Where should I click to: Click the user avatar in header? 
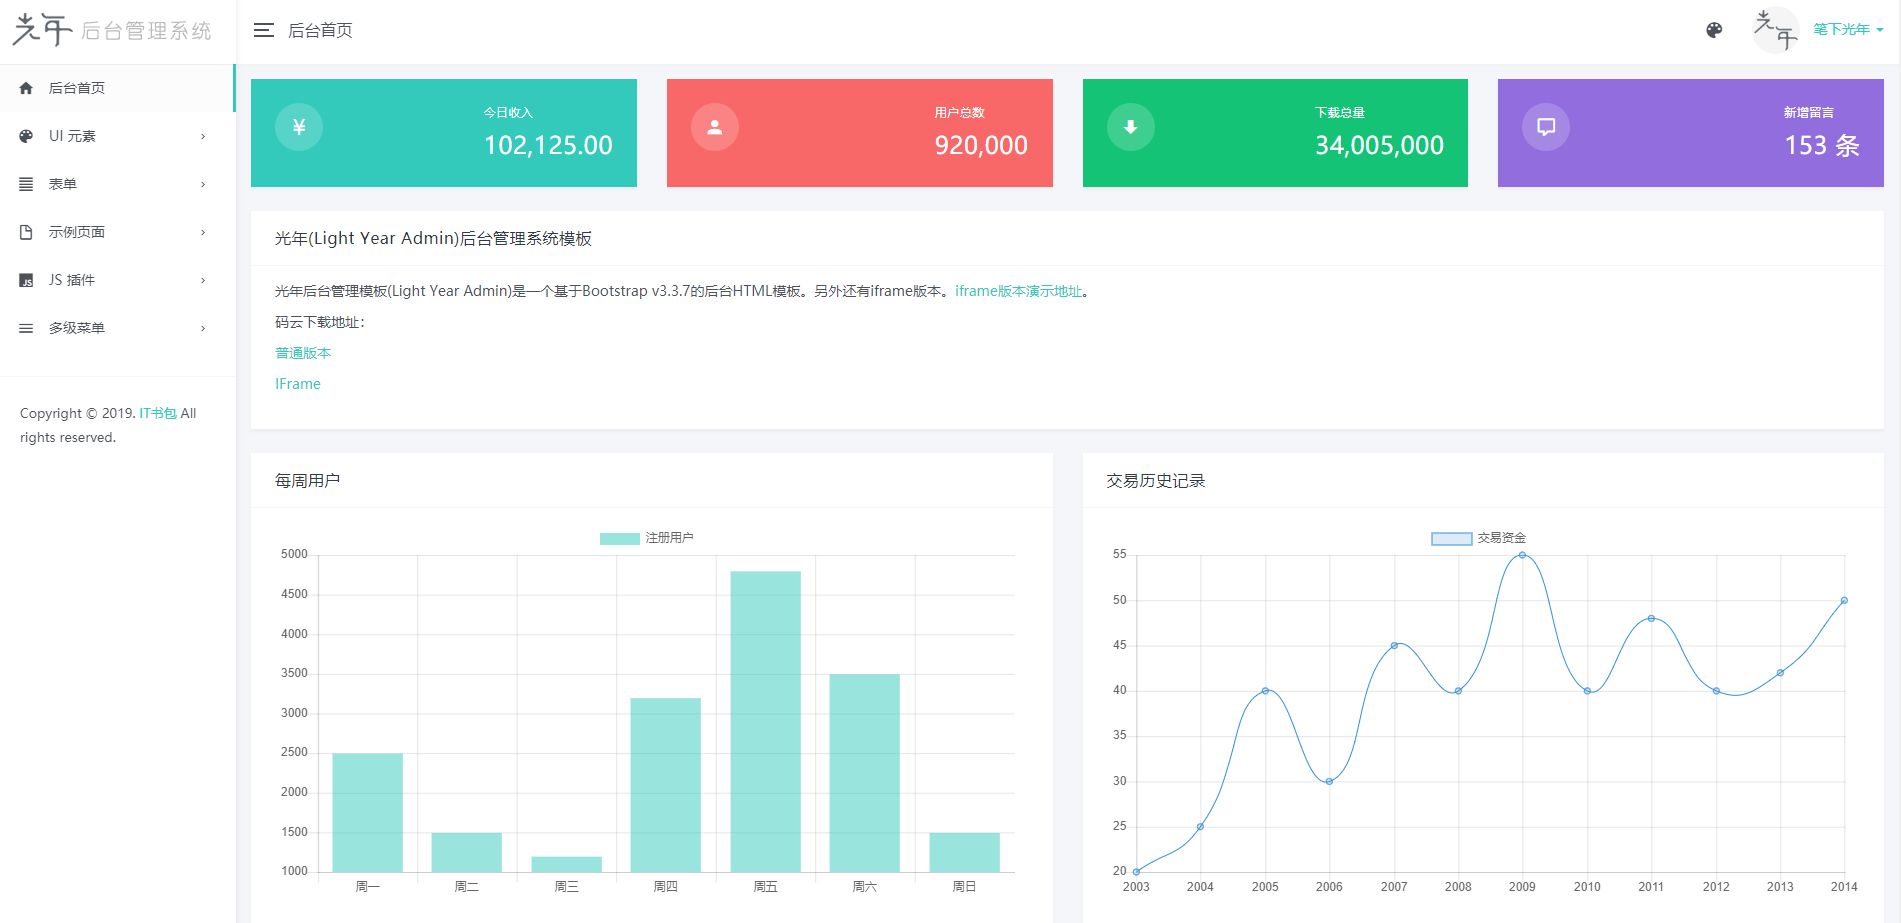coord(1775,29)
